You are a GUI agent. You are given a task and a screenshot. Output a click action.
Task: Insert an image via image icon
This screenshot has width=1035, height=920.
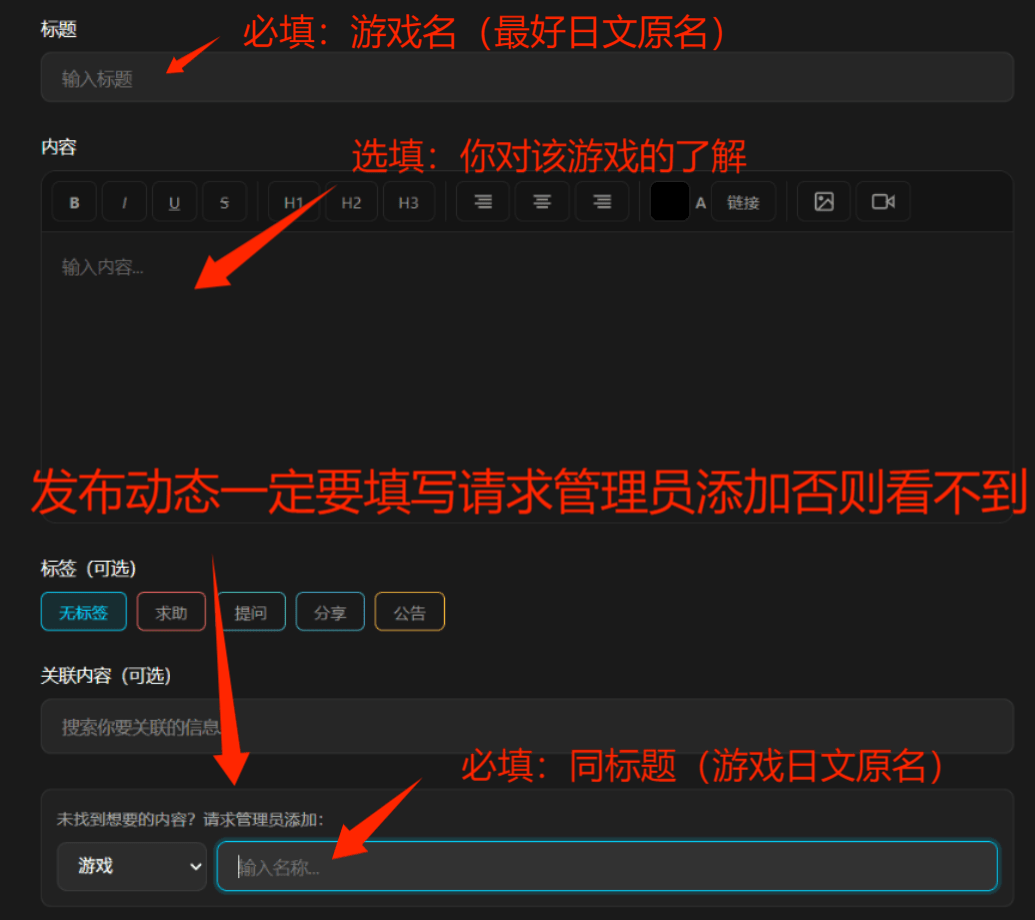tap(824, 202)
